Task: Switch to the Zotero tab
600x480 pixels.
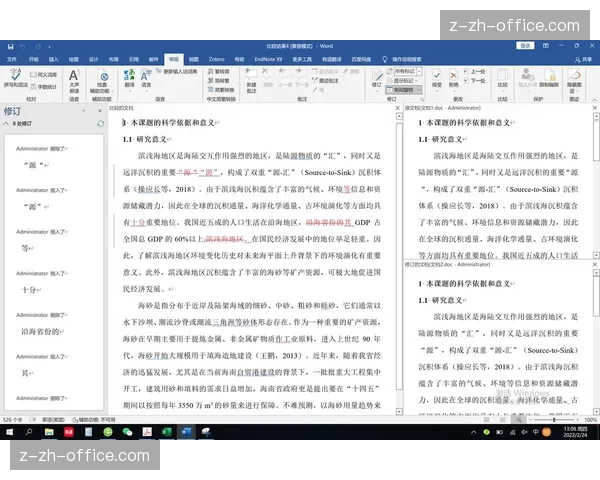Action: point(217,59)
